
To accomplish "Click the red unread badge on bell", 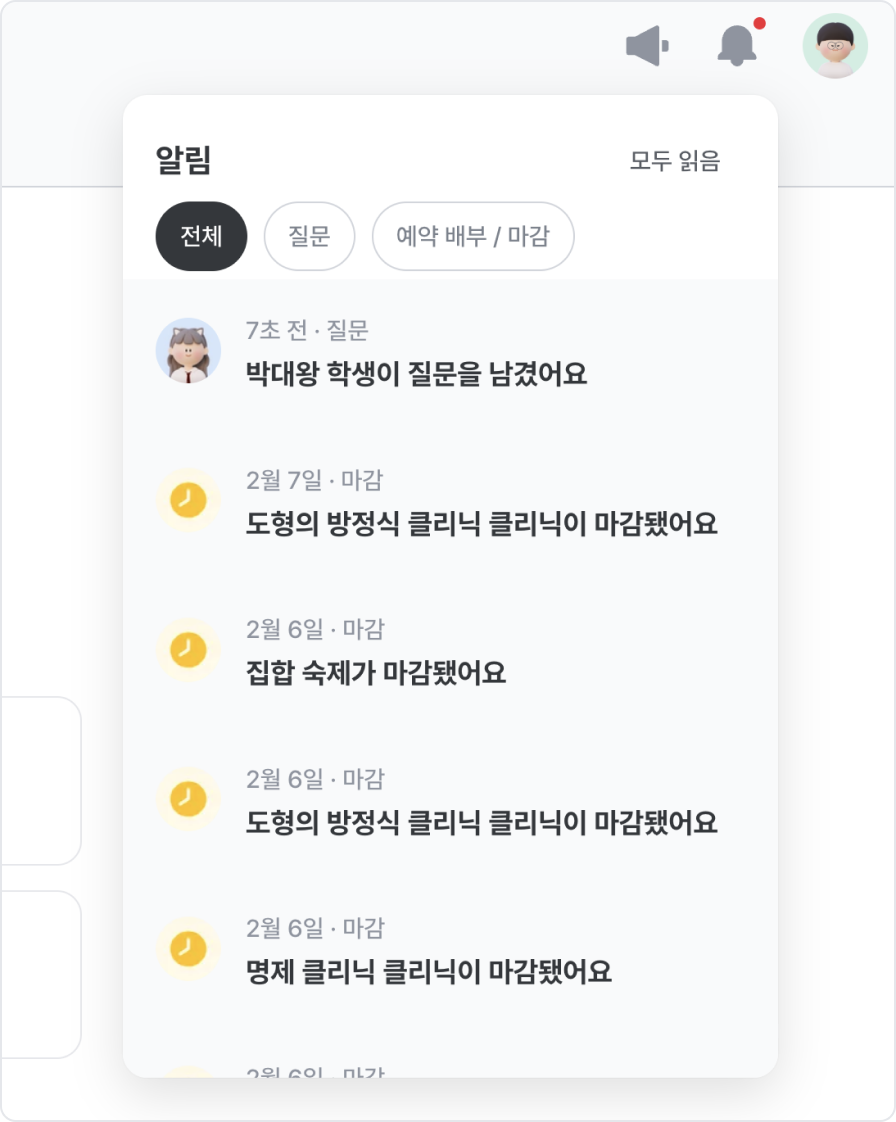I will (760, 23).
